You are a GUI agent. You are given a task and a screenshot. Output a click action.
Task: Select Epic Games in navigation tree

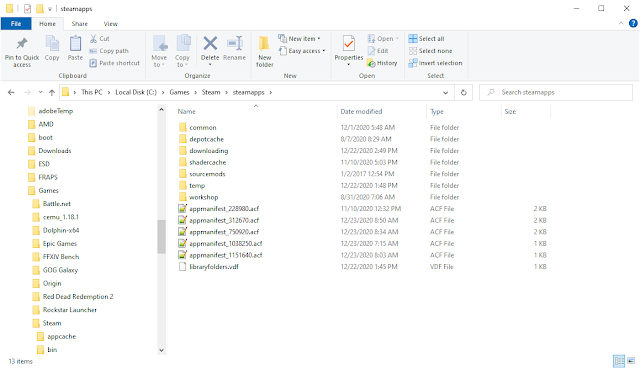[60, 244]
